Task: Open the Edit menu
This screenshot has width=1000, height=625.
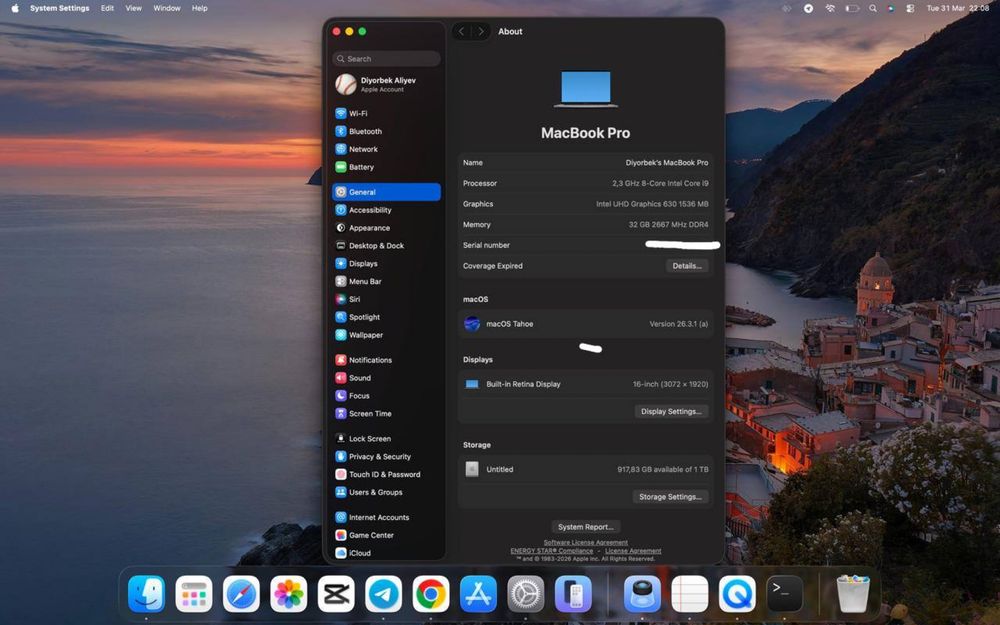Action: [x=107, y=8]
